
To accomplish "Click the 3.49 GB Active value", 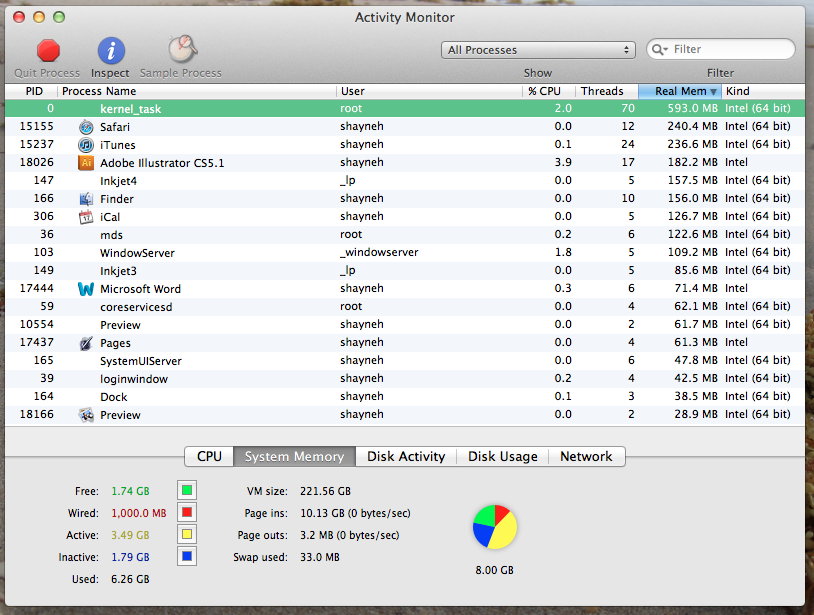I will (x=130, y=535).
